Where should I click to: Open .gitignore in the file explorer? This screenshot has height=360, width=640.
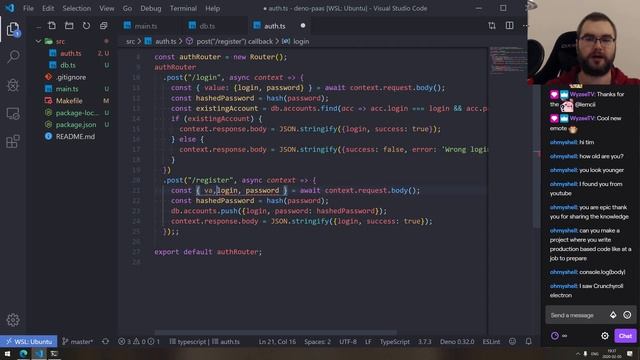(71, 77)
